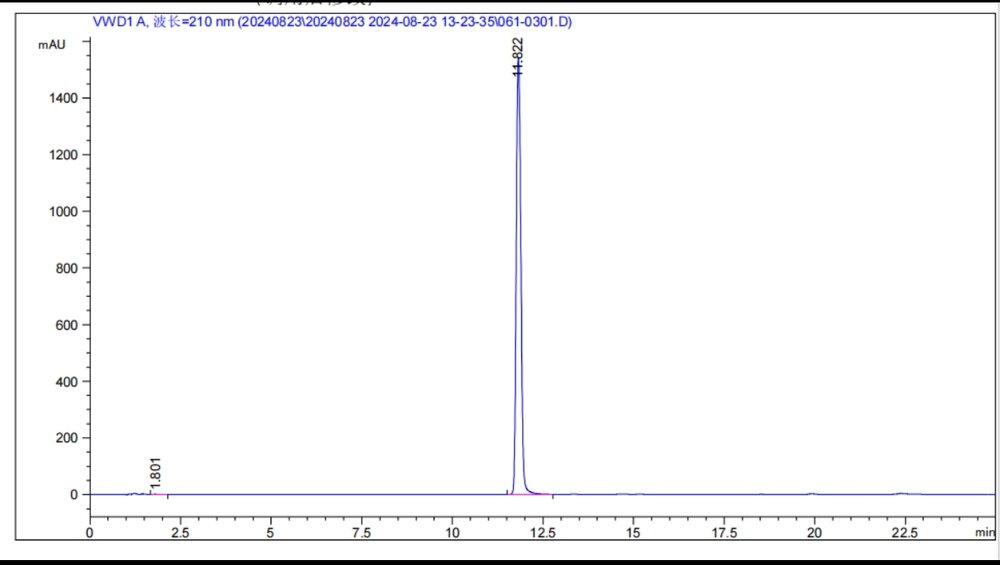This screenshot has width=1000, height=565.
Task: Click the 1.801 retention time peak label
Action: [155, 471]
